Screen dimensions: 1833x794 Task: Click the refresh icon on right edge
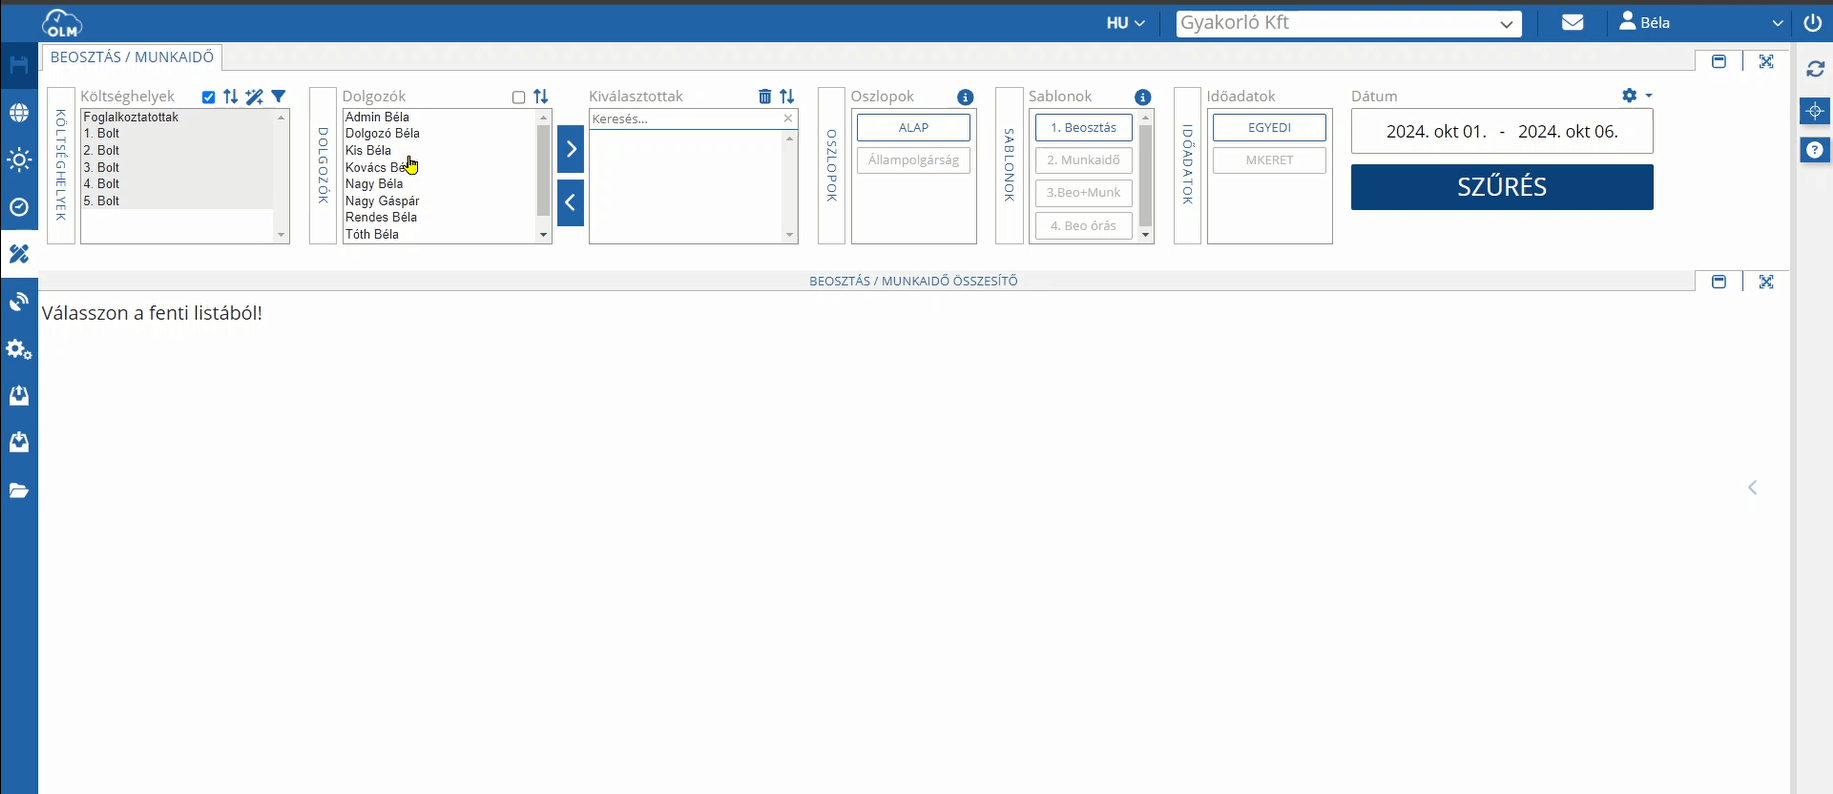(x=1815, y=70)
